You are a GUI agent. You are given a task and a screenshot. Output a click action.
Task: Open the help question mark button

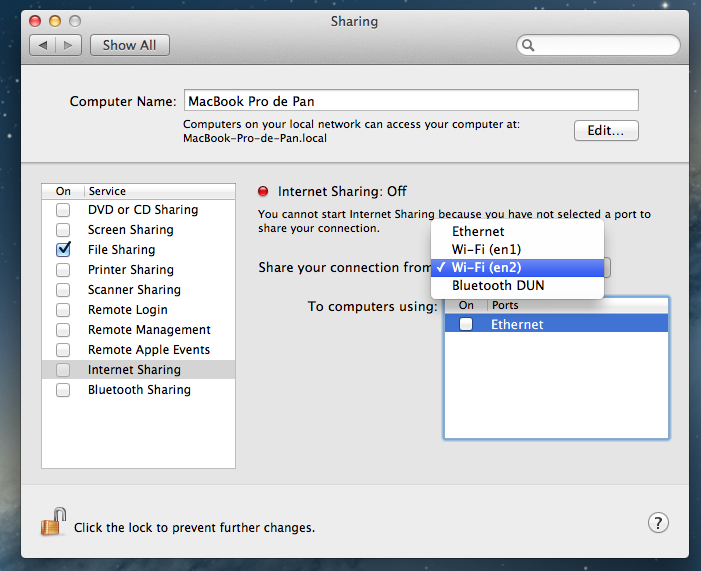(x=658, y=523)
